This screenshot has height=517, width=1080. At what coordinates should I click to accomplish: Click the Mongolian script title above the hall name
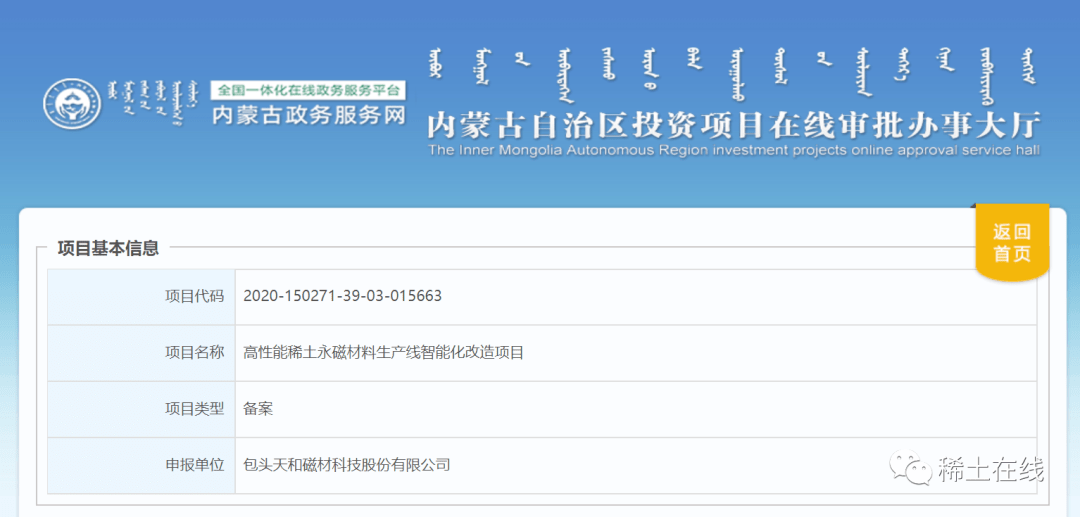(733, 74)
